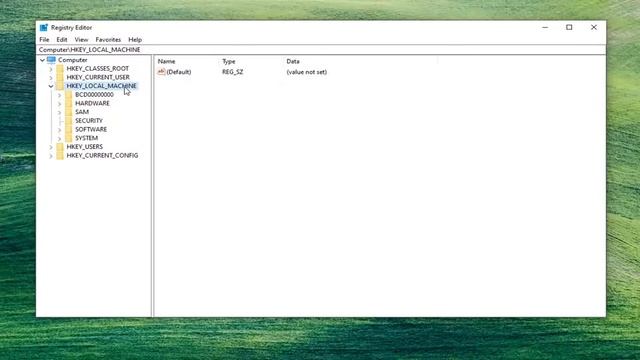Expand HKEY_USERS key arrow
Screen dimensions: 640x360
[x=51, y=147]
